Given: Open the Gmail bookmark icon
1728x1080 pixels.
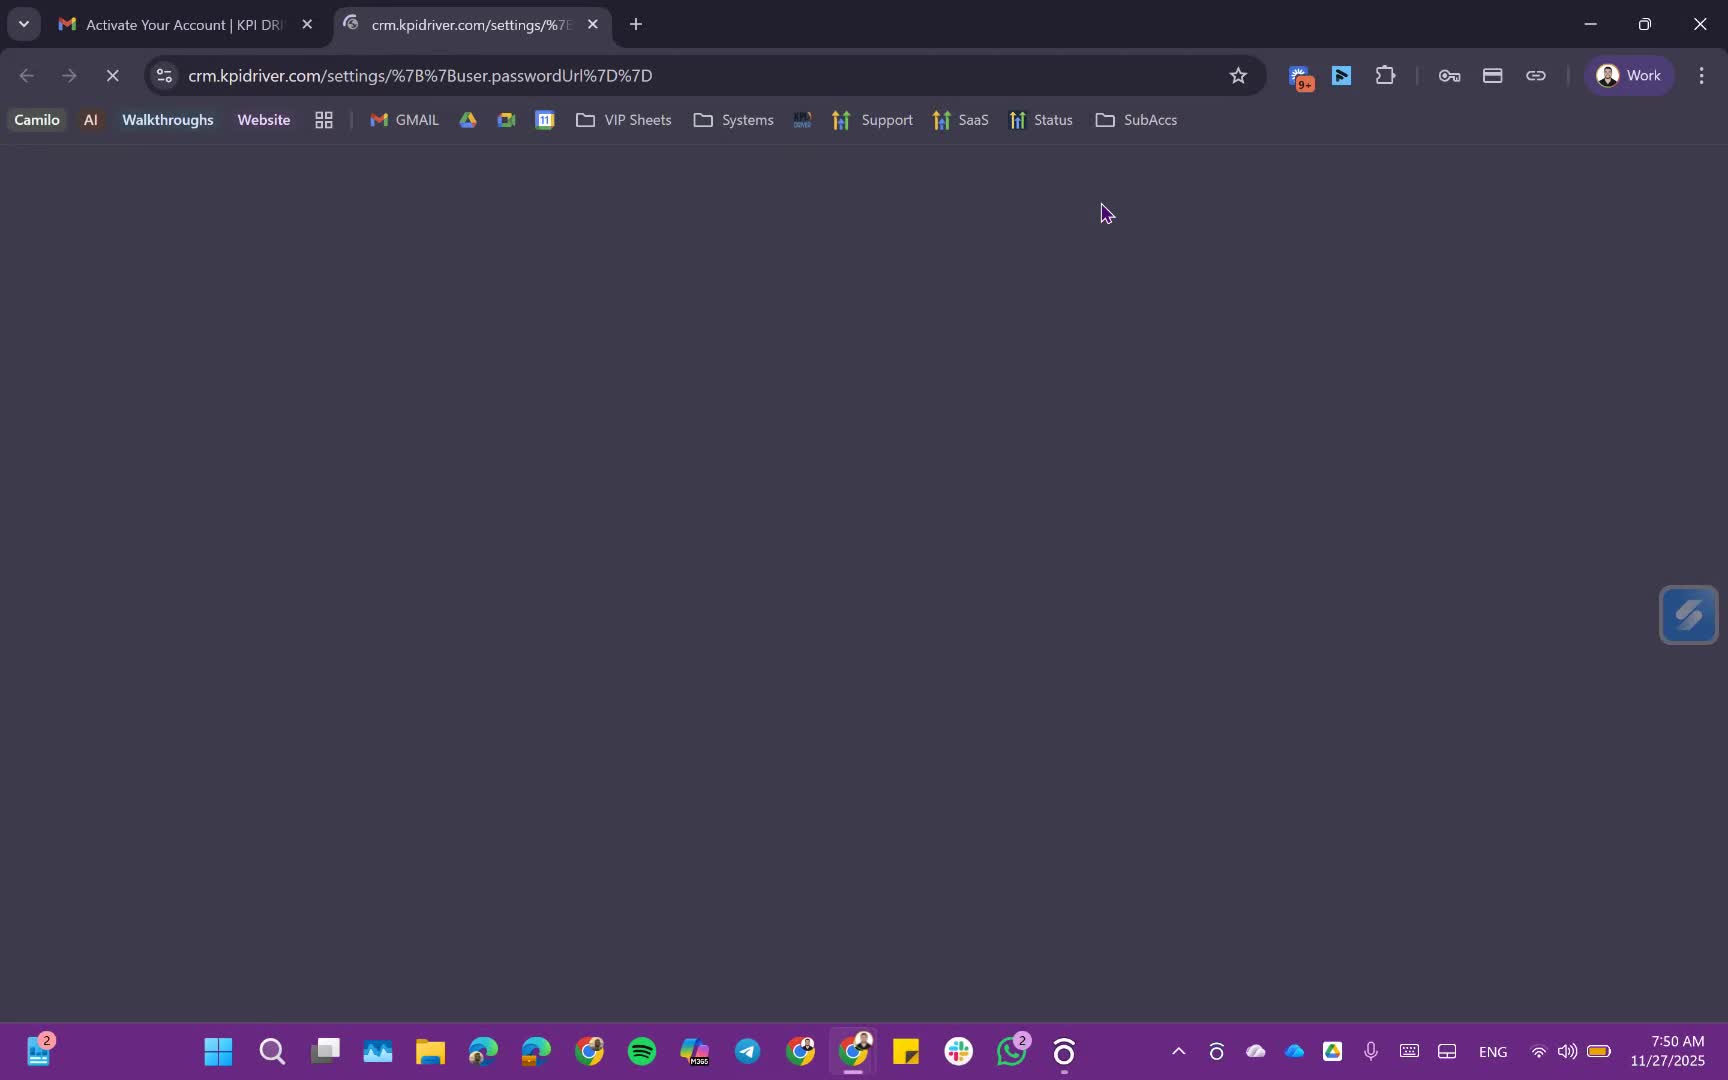Looking at the screenshot, I should click(x=378, y=120).
